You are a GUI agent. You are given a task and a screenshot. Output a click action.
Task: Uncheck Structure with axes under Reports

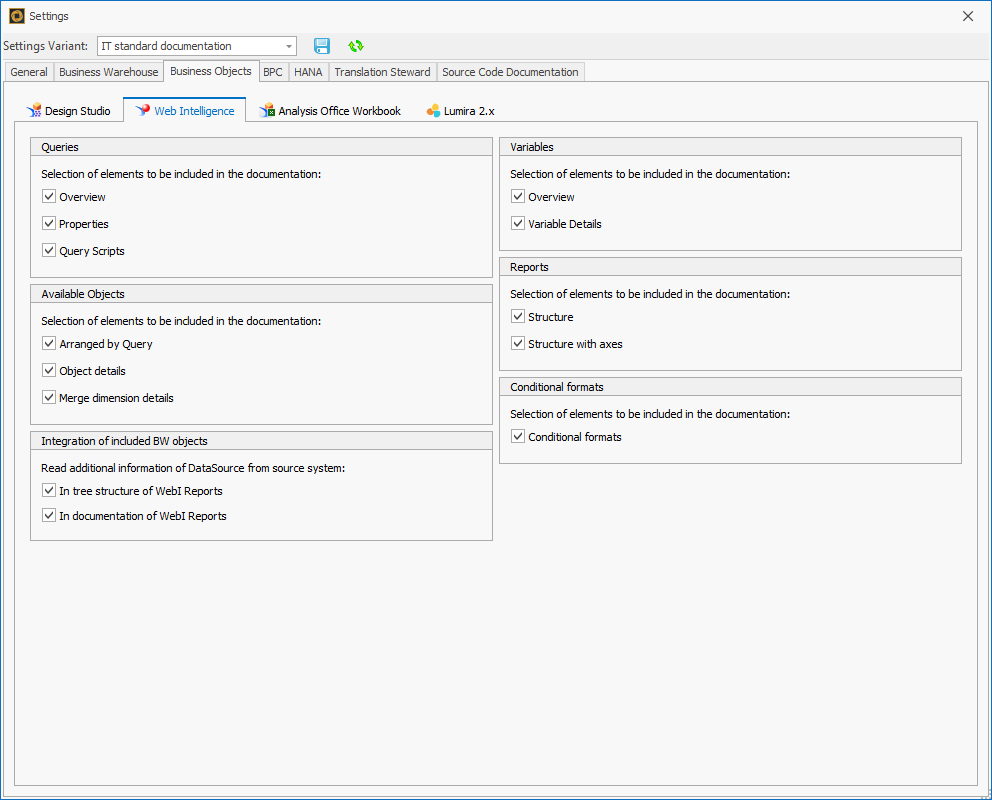517,342
